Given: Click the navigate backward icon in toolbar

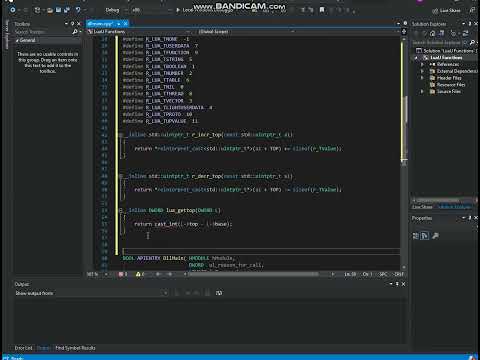Looking at the screenshot, I should 13,10.
